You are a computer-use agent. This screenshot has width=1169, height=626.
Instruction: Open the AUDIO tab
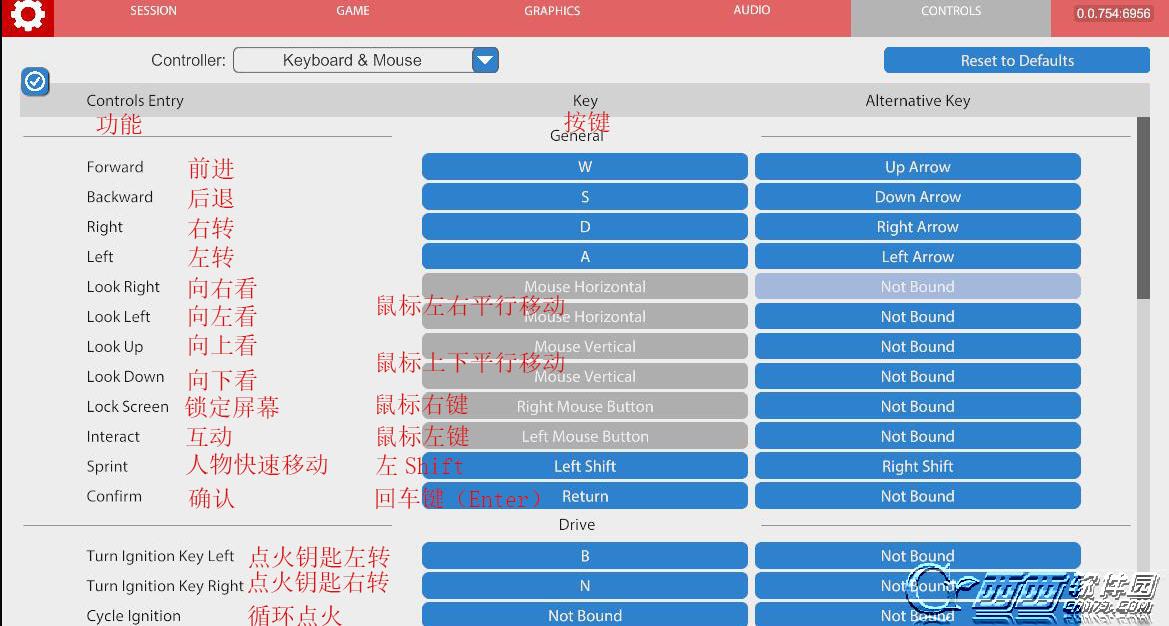click(752, 10)
